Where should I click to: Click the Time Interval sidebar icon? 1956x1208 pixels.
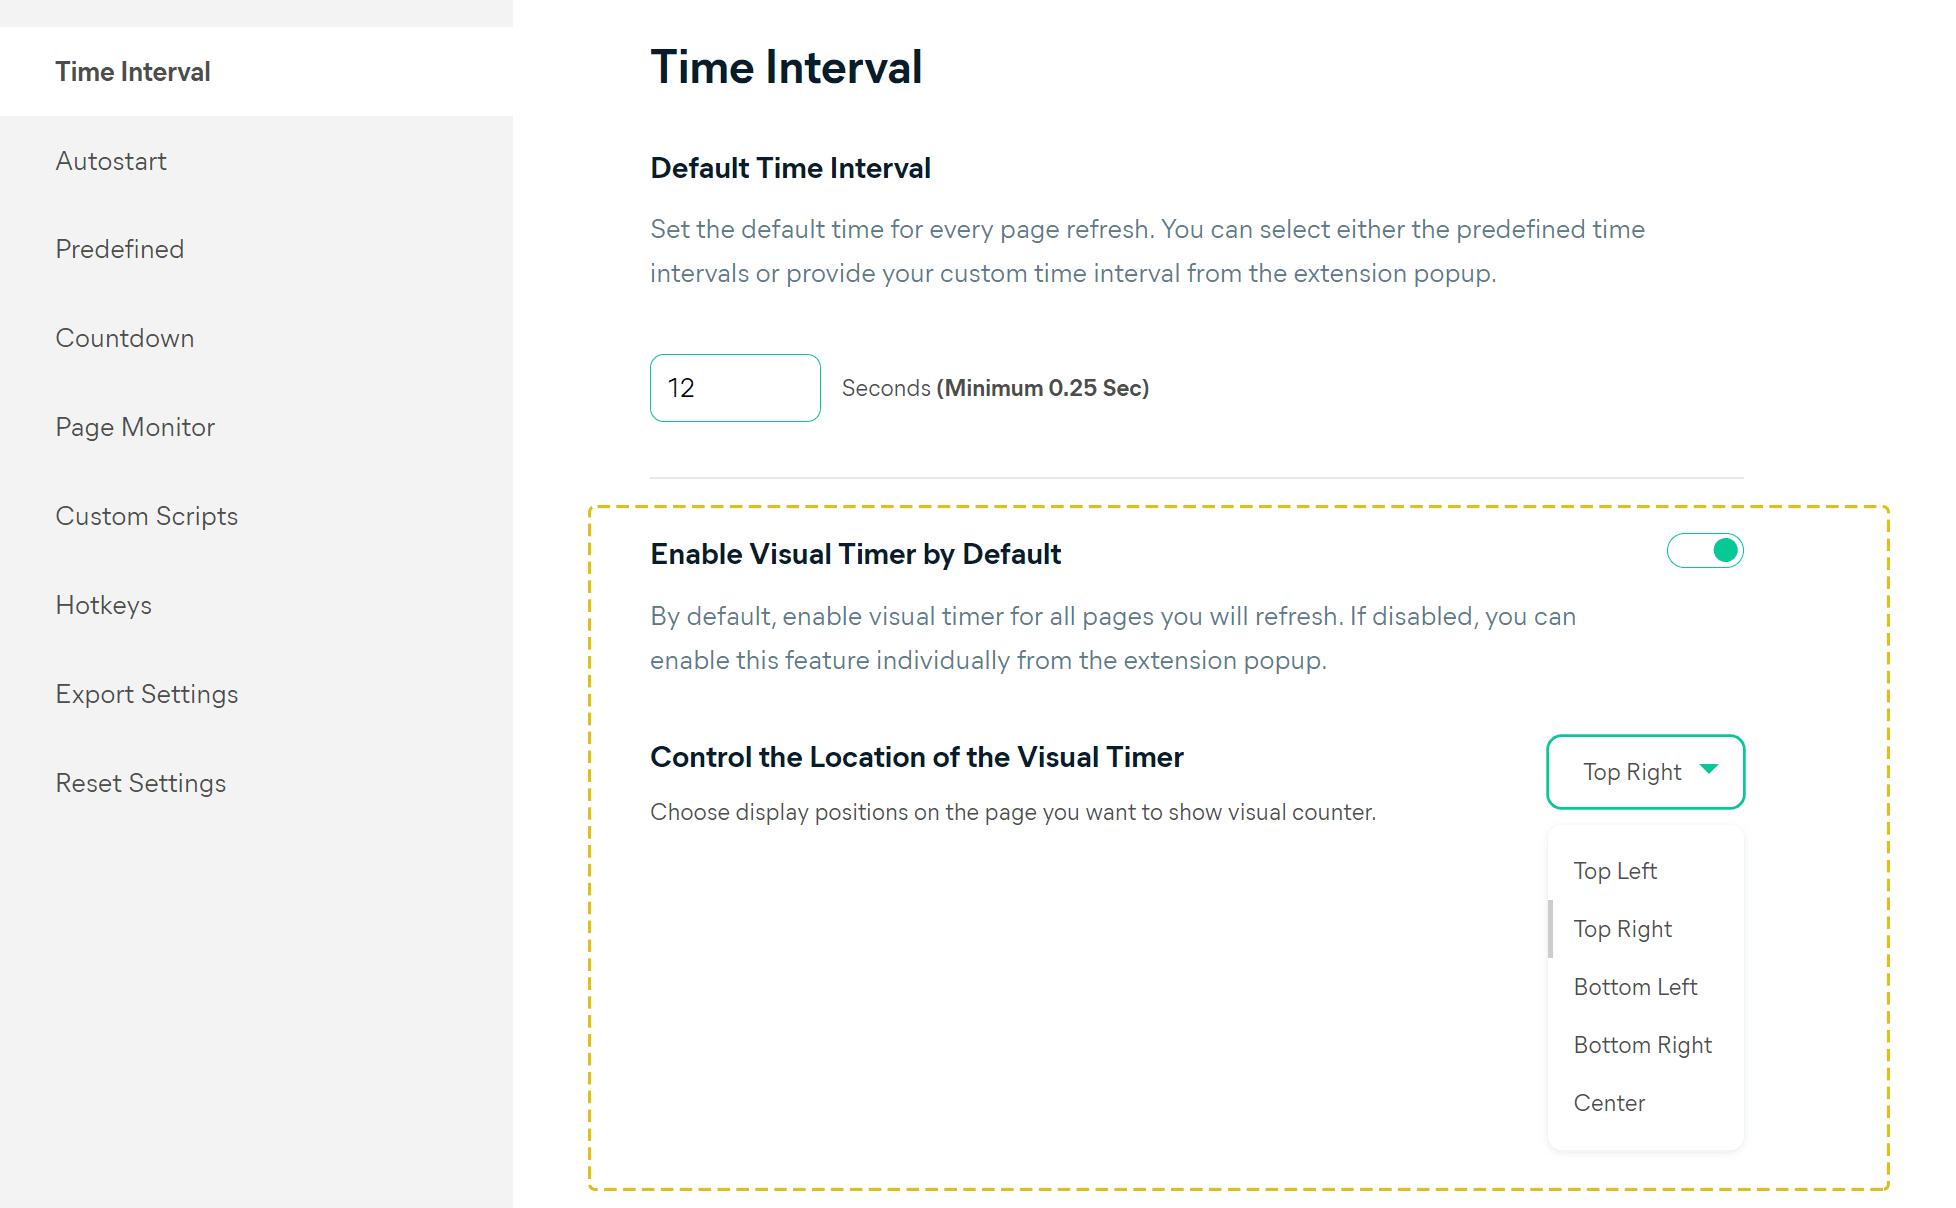point(133,71)
